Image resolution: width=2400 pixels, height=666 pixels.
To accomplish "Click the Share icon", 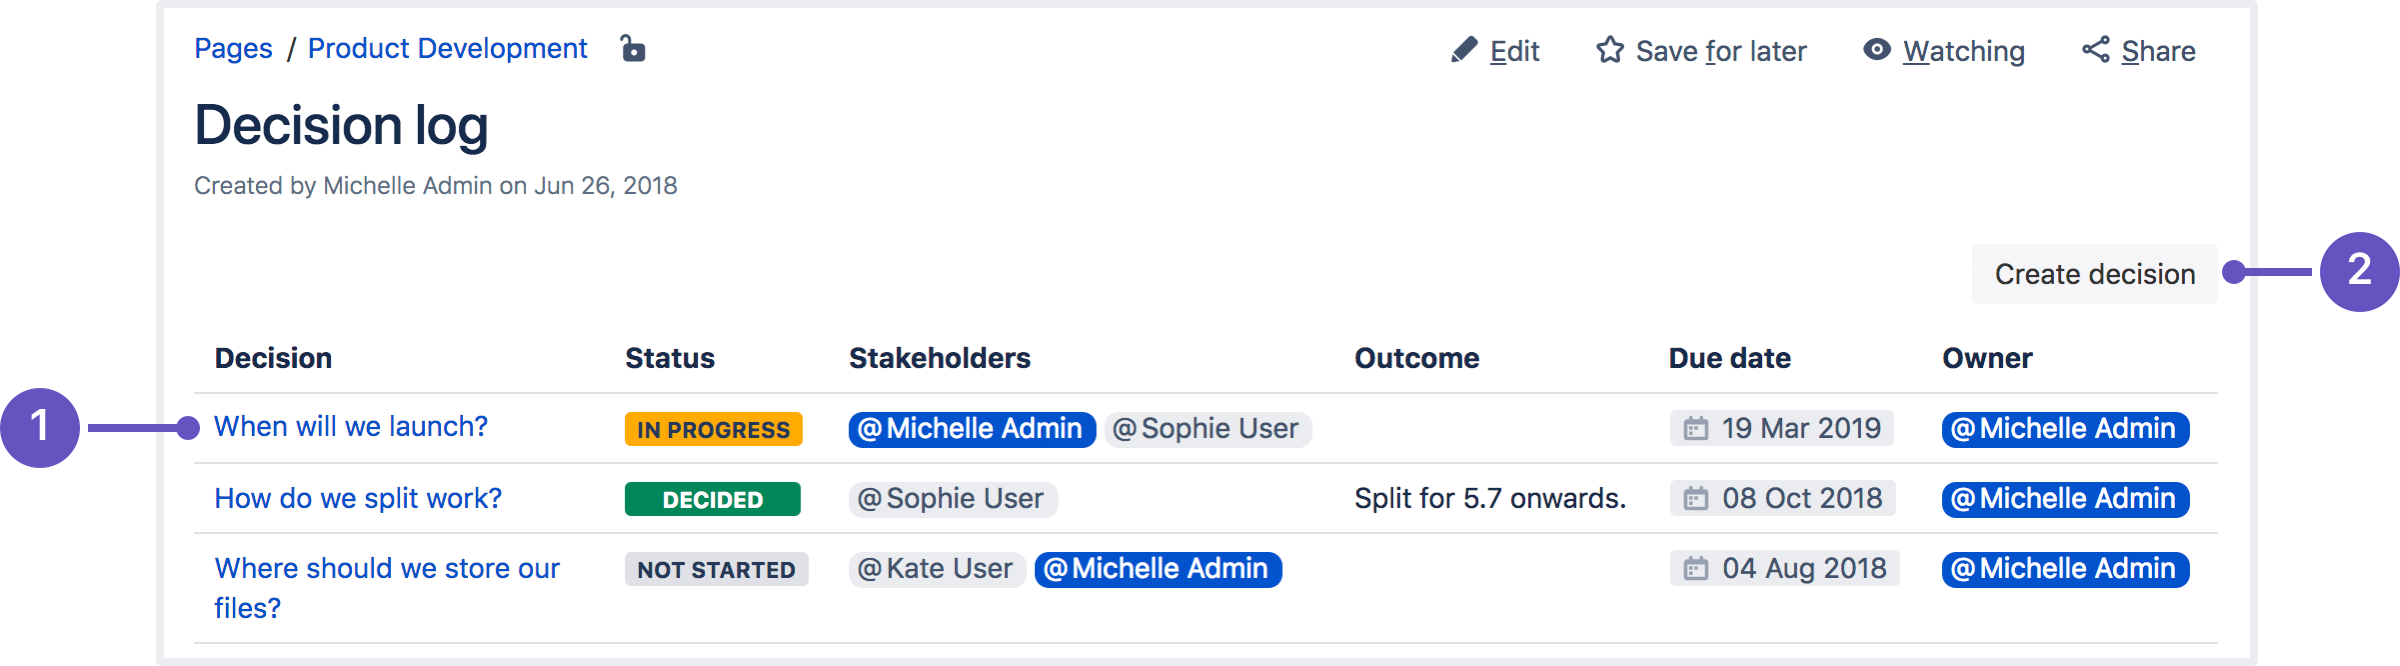I will coord(2096,50).
